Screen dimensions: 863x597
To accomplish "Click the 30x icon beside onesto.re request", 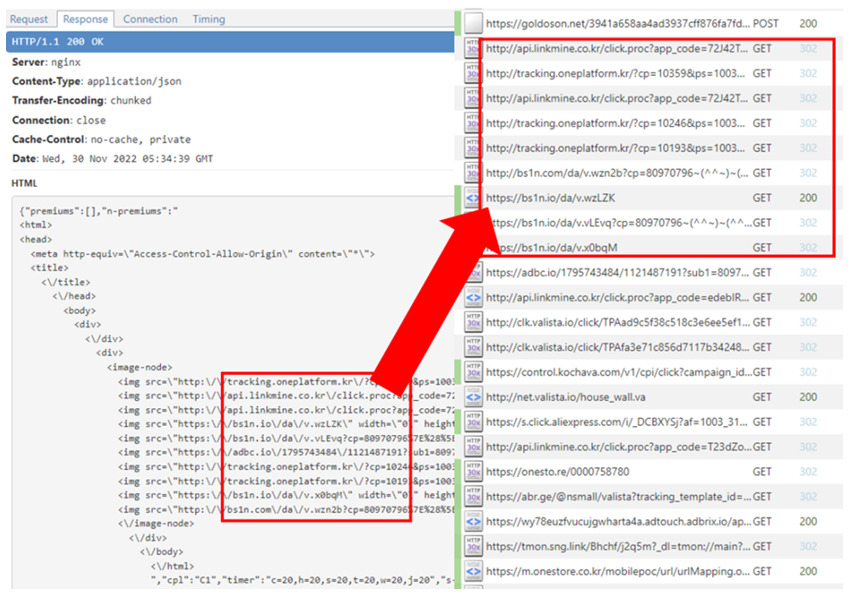I will (472, 472).
